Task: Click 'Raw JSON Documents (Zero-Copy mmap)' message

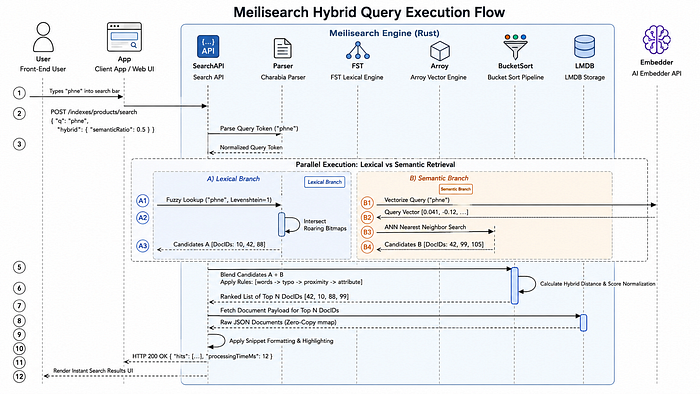Action: click(x=278, y=322)
